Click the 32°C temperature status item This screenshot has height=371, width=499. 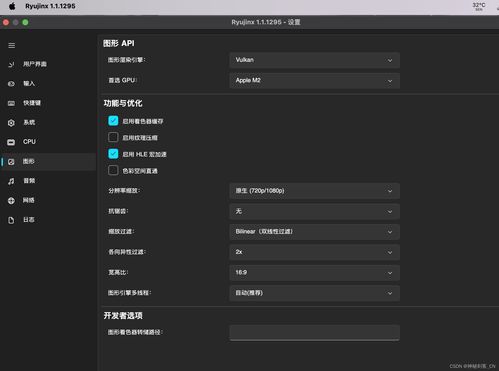point(479,6)
